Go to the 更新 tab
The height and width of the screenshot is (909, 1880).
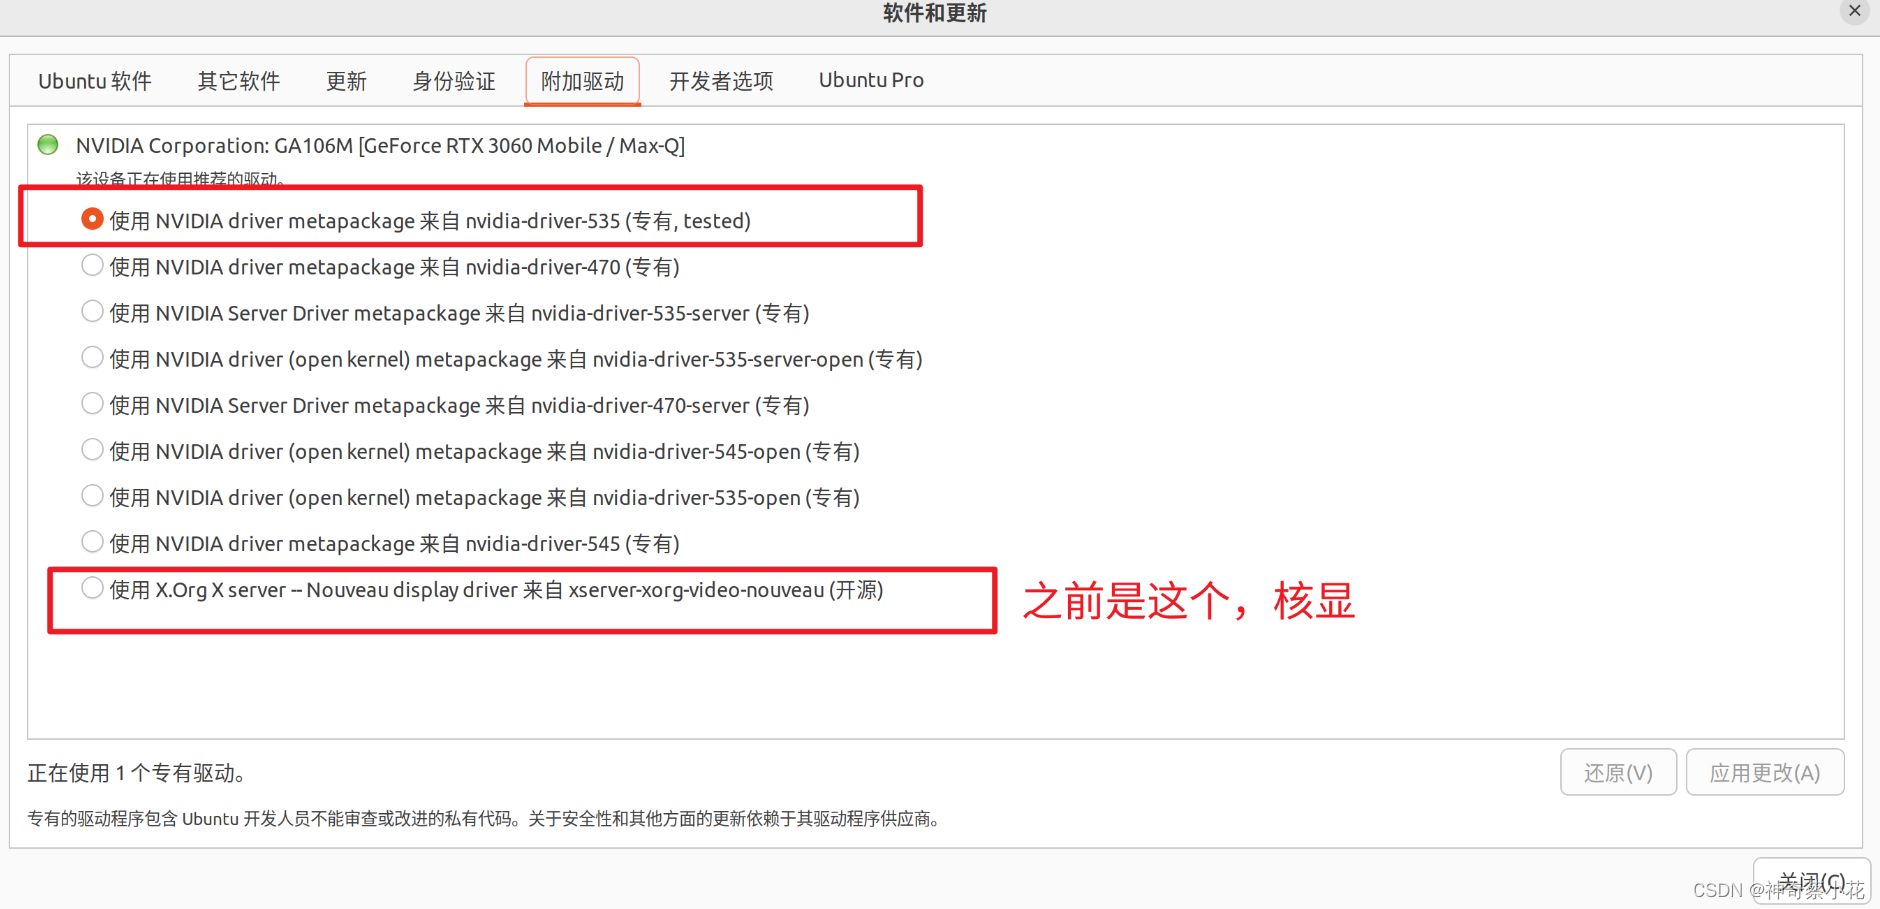click(x=346, y=81)
